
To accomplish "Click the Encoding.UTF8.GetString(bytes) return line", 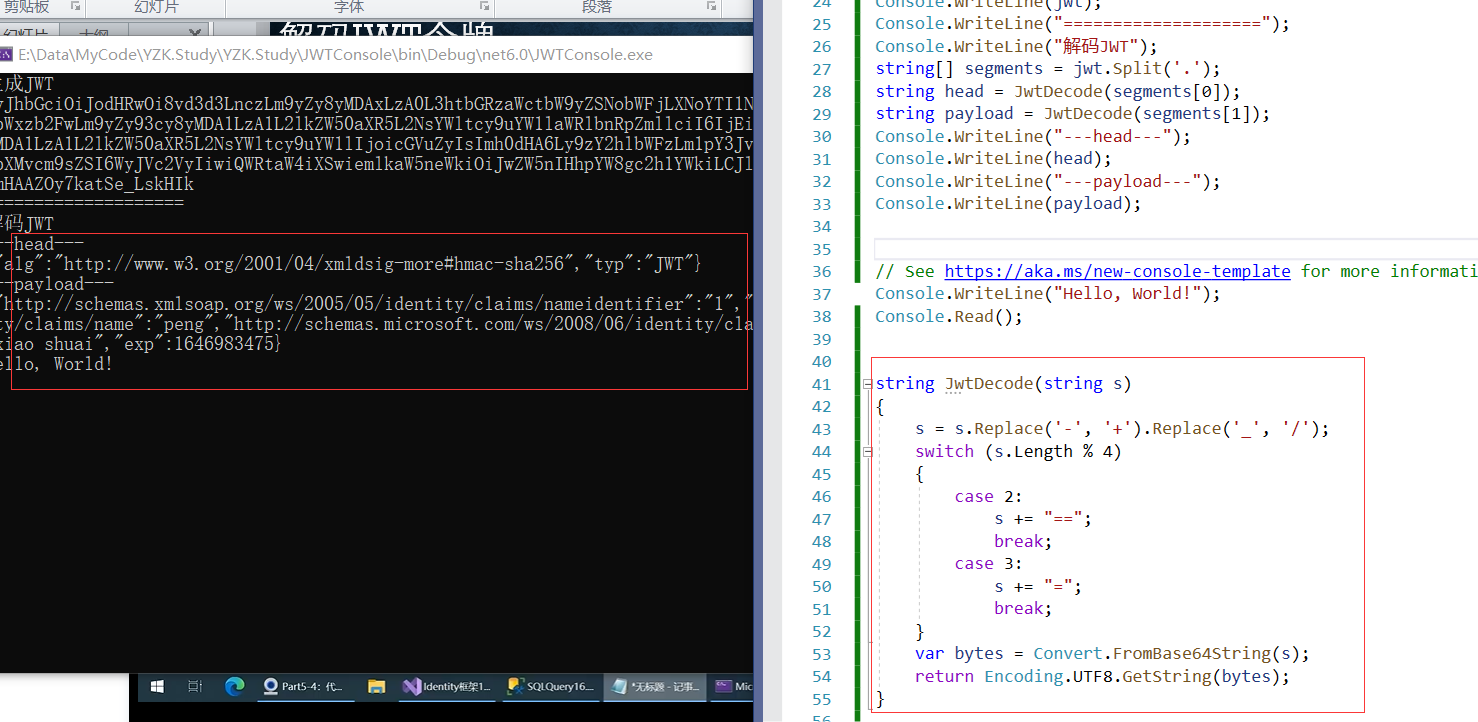I will pyautogui.click(x=1102, y=676).
